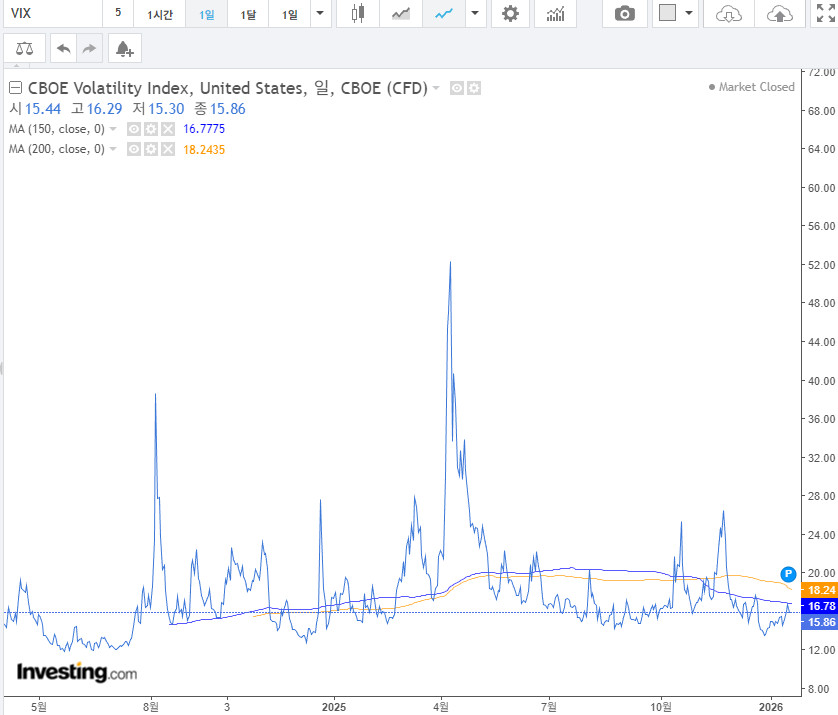
Task: Hide the MA 200 indicator with eye icon
Action: point(134,149)
